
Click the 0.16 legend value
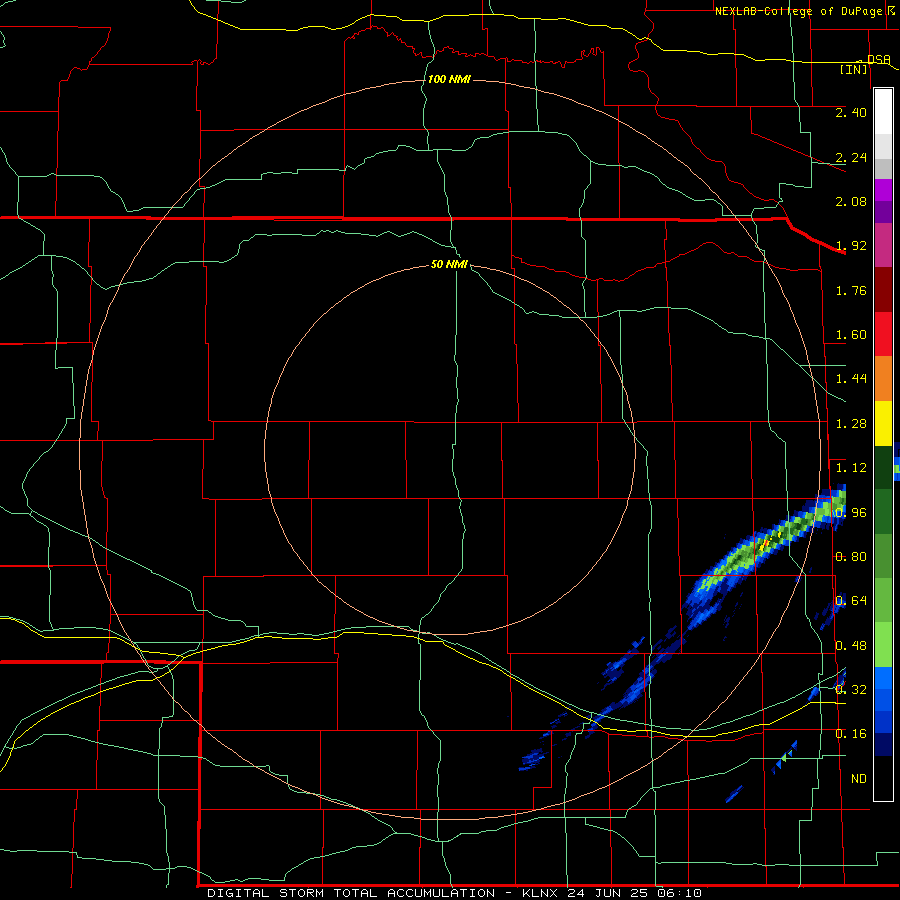point(851,734)
